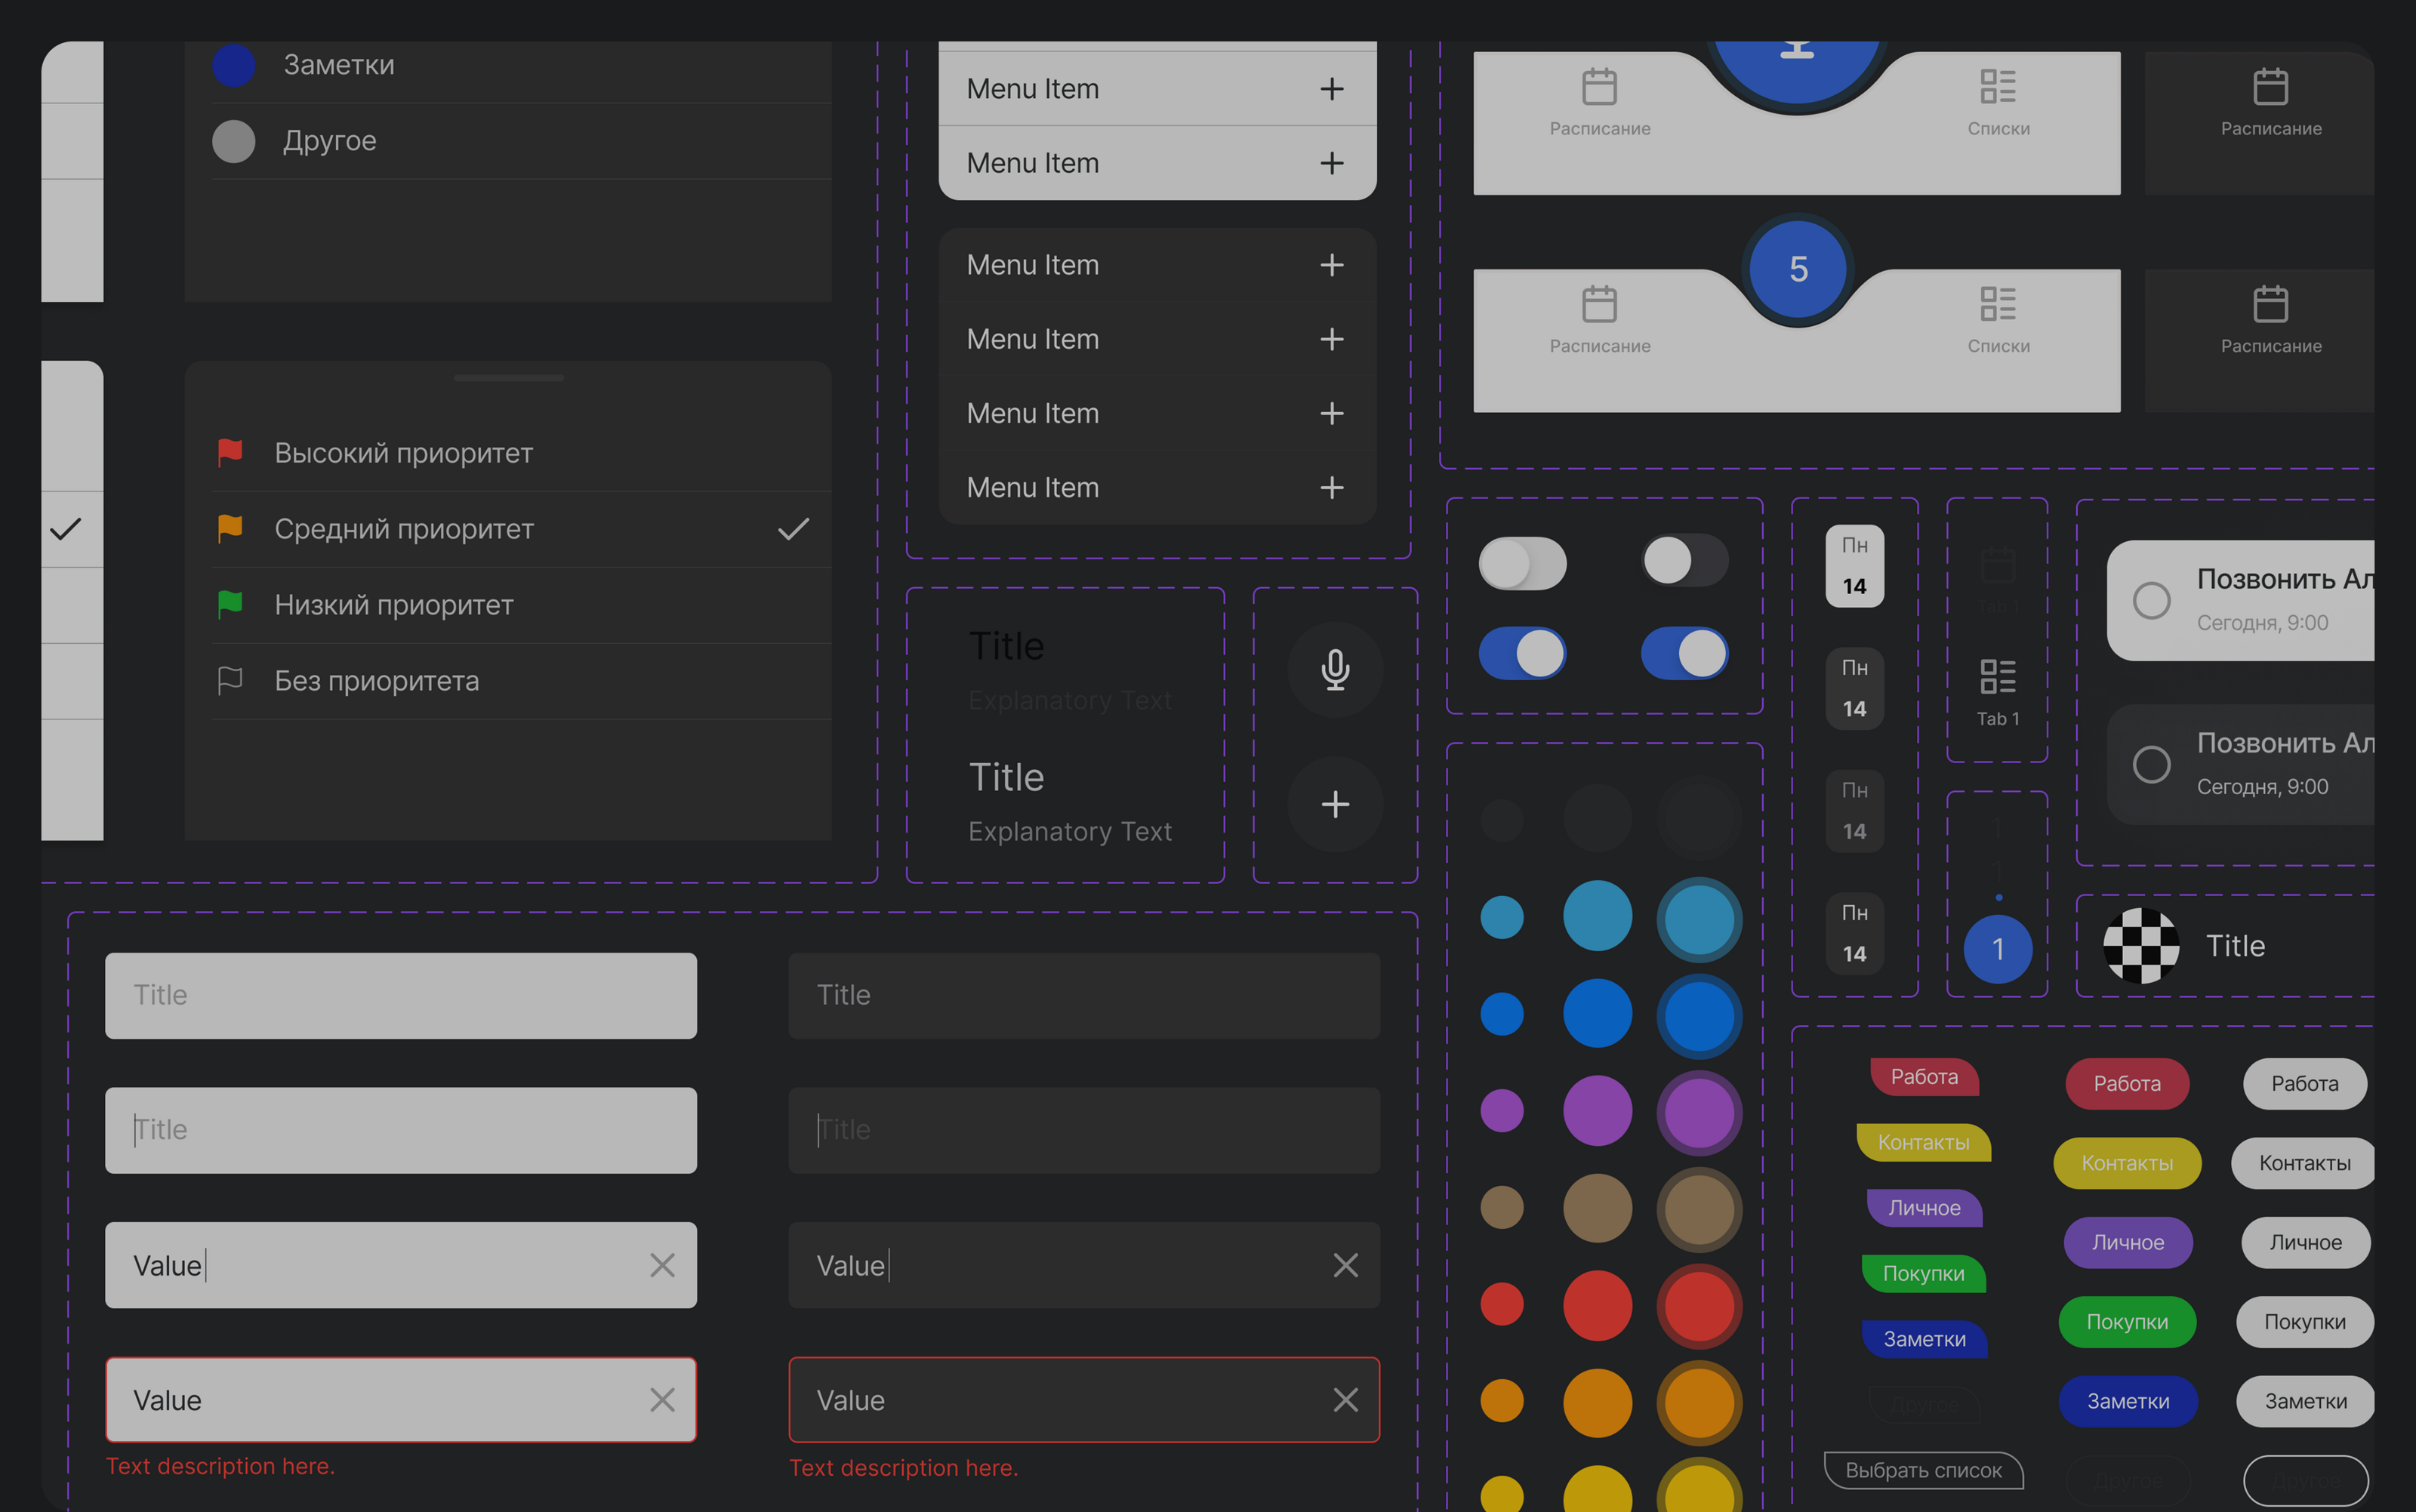
Task: Clear the light Value field with cursor
Action: click(x=662, y=1265)
